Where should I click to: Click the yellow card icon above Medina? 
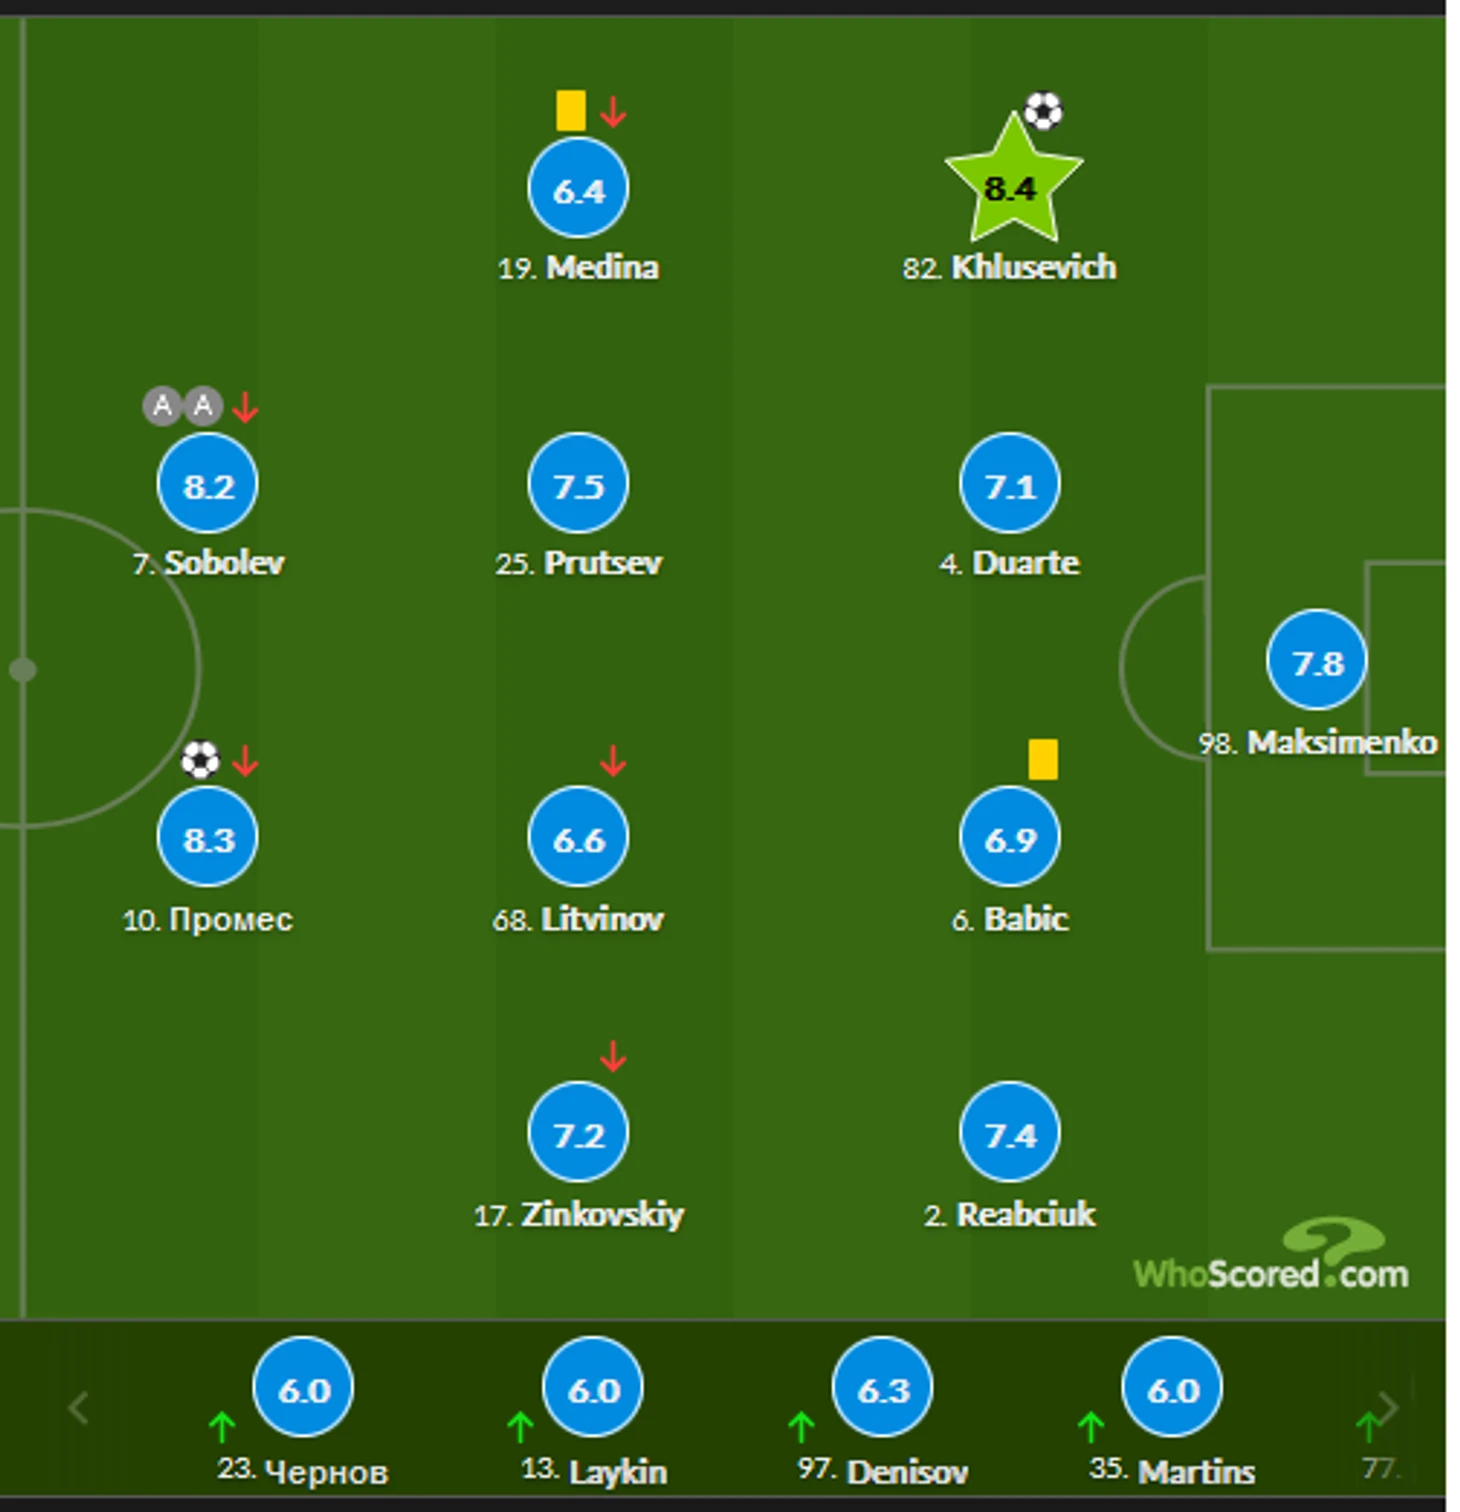click(x=571, y=110)
